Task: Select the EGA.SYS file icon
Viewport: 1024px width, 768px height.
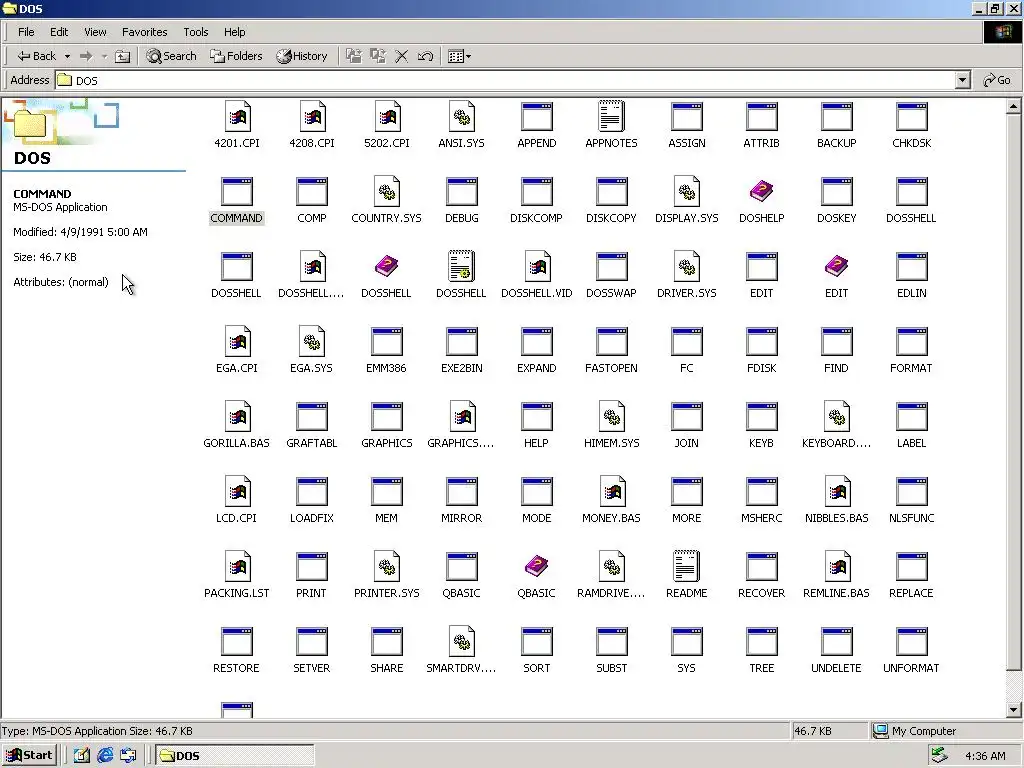Action: (x=312, y=342)
